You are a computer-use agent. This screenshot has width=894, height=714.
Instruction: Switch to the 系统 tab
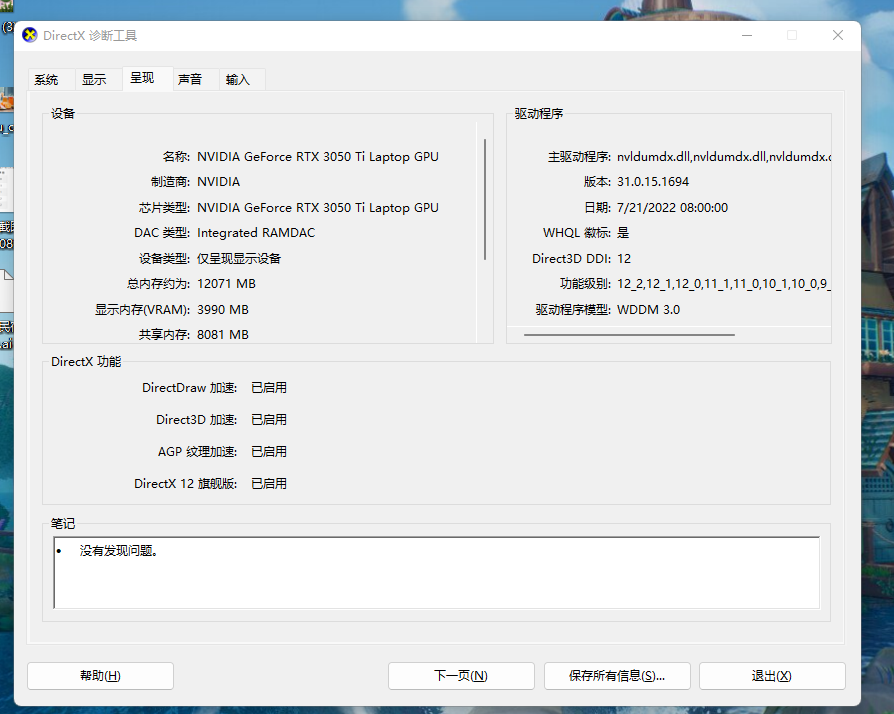pyautogui.click(x=46, y=80)
